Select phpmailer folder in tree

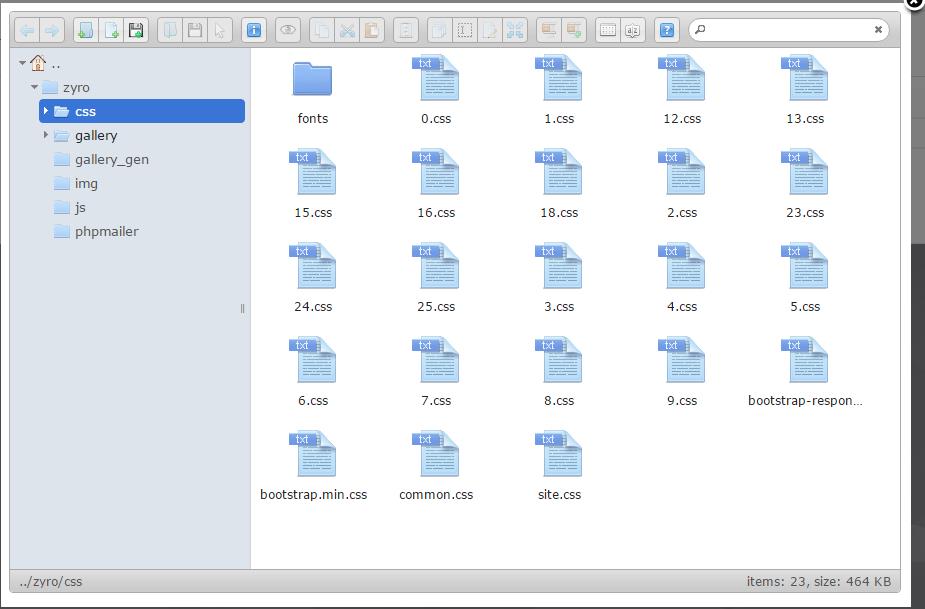96,232
